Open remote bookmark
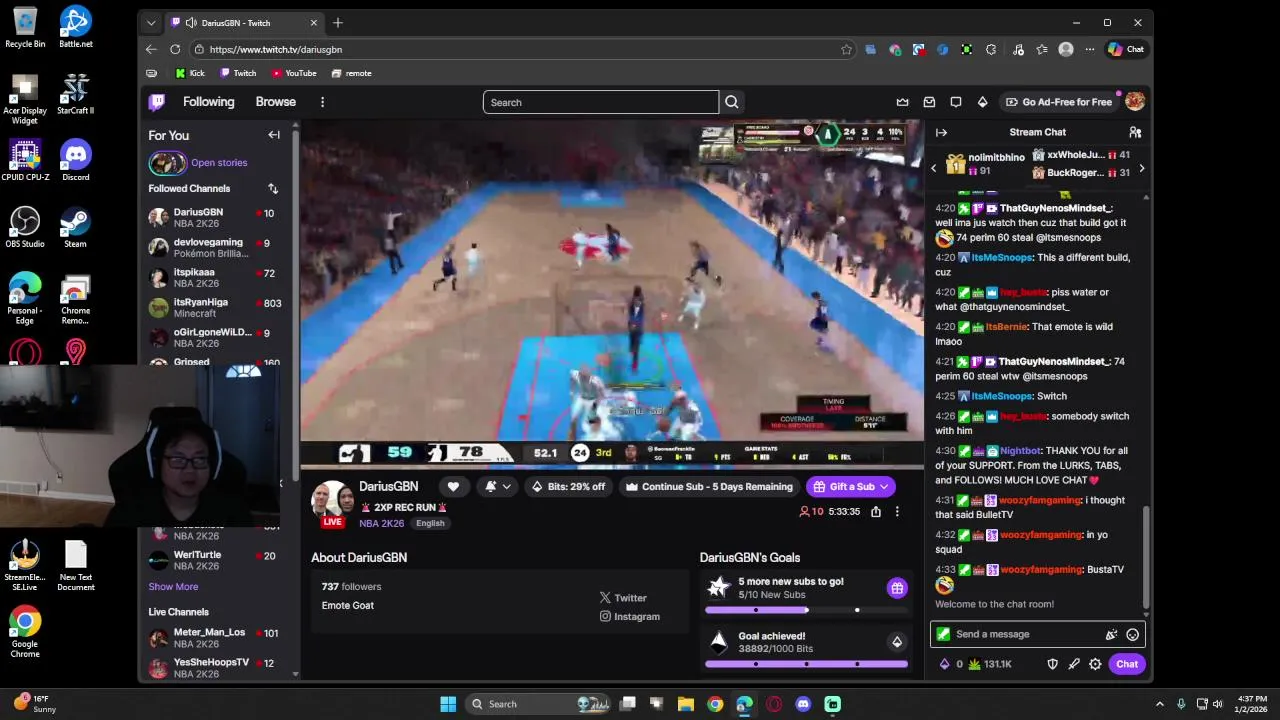The image size is (1280, 720). click(351, 73)
